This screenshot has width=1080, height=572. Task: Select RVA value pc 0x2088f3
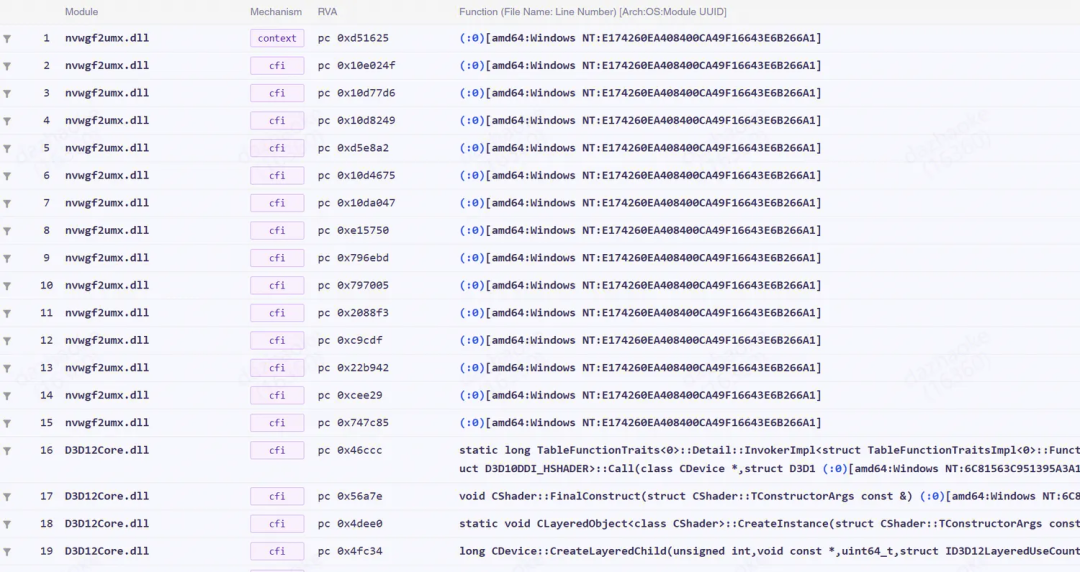tap(353, 312)
